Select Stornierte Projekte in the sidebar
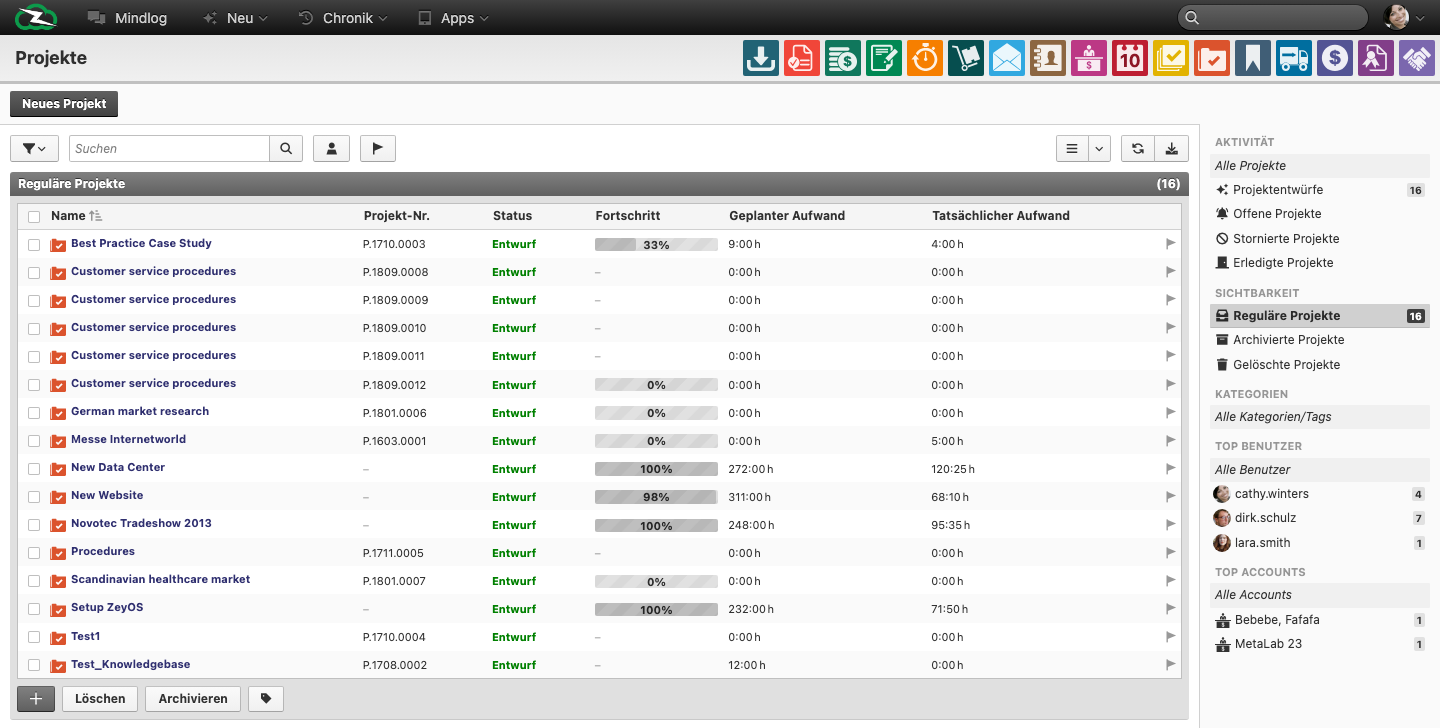This screenshot has height=728, width=1440. pyautogui.click(x=1320, y=239)
